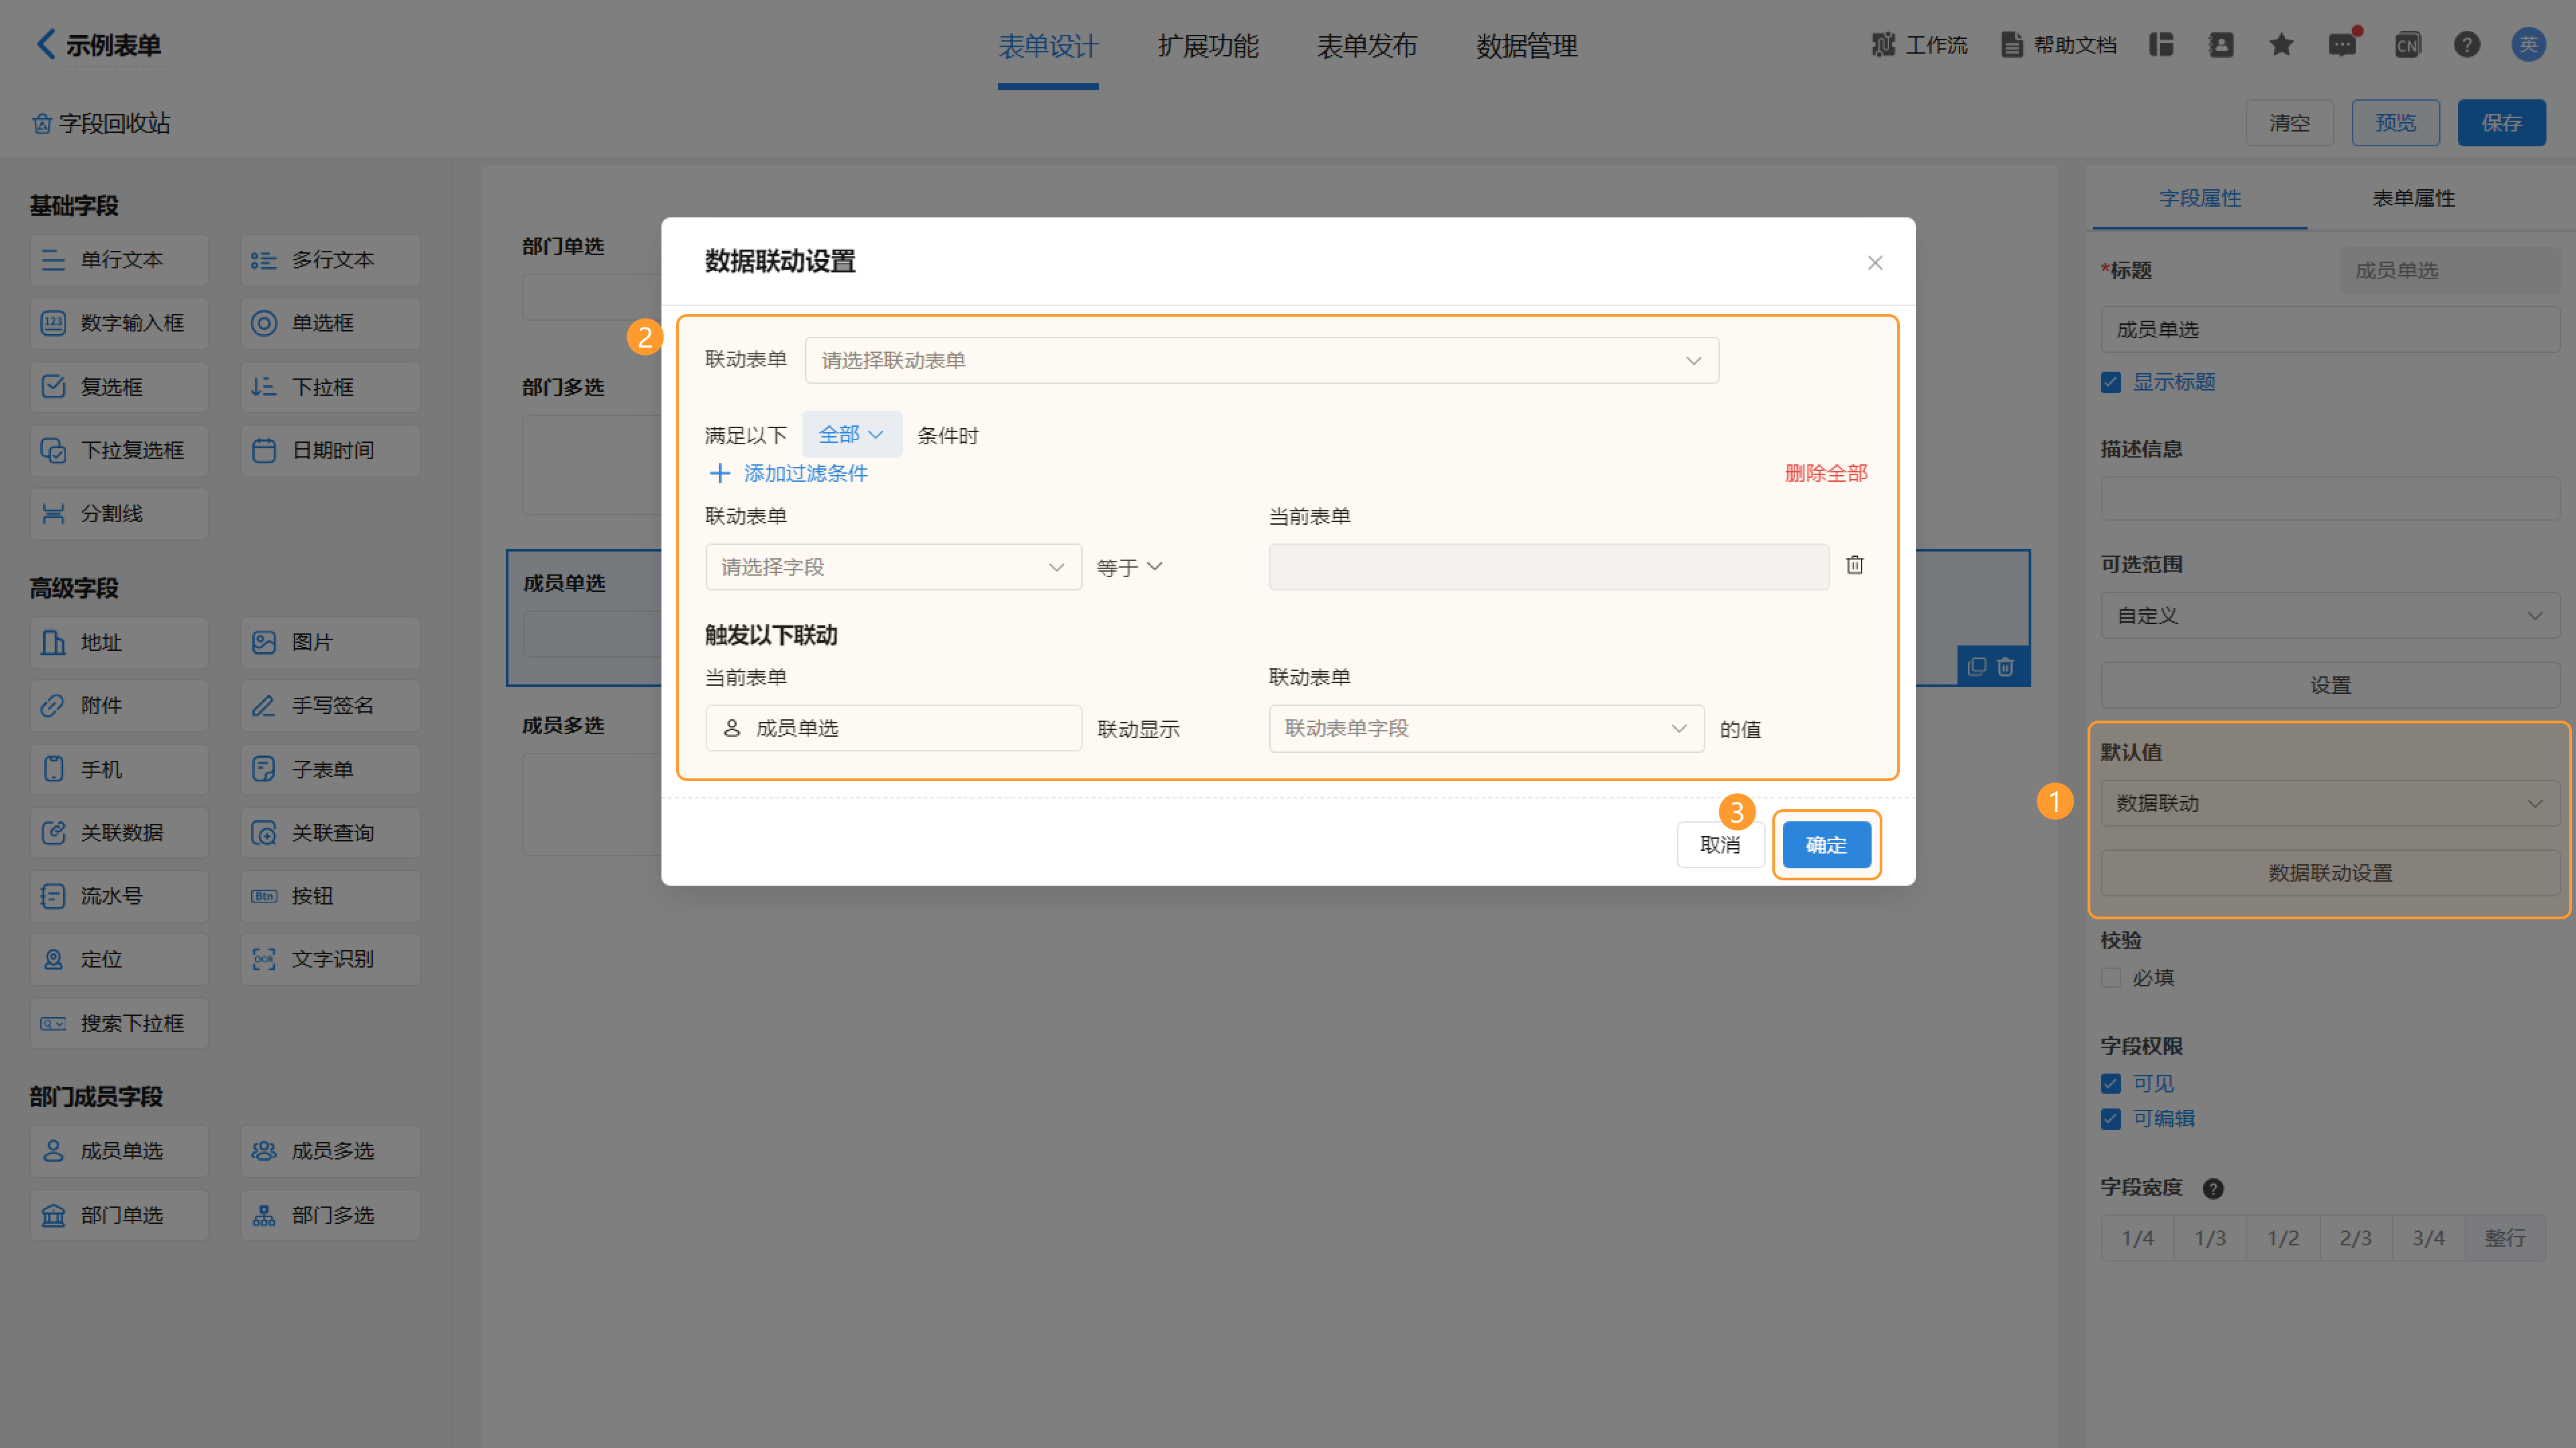Select the 手写签名 field
Image resolution: width=2576 pixels, height=1448 pixels.
(330, 706)
